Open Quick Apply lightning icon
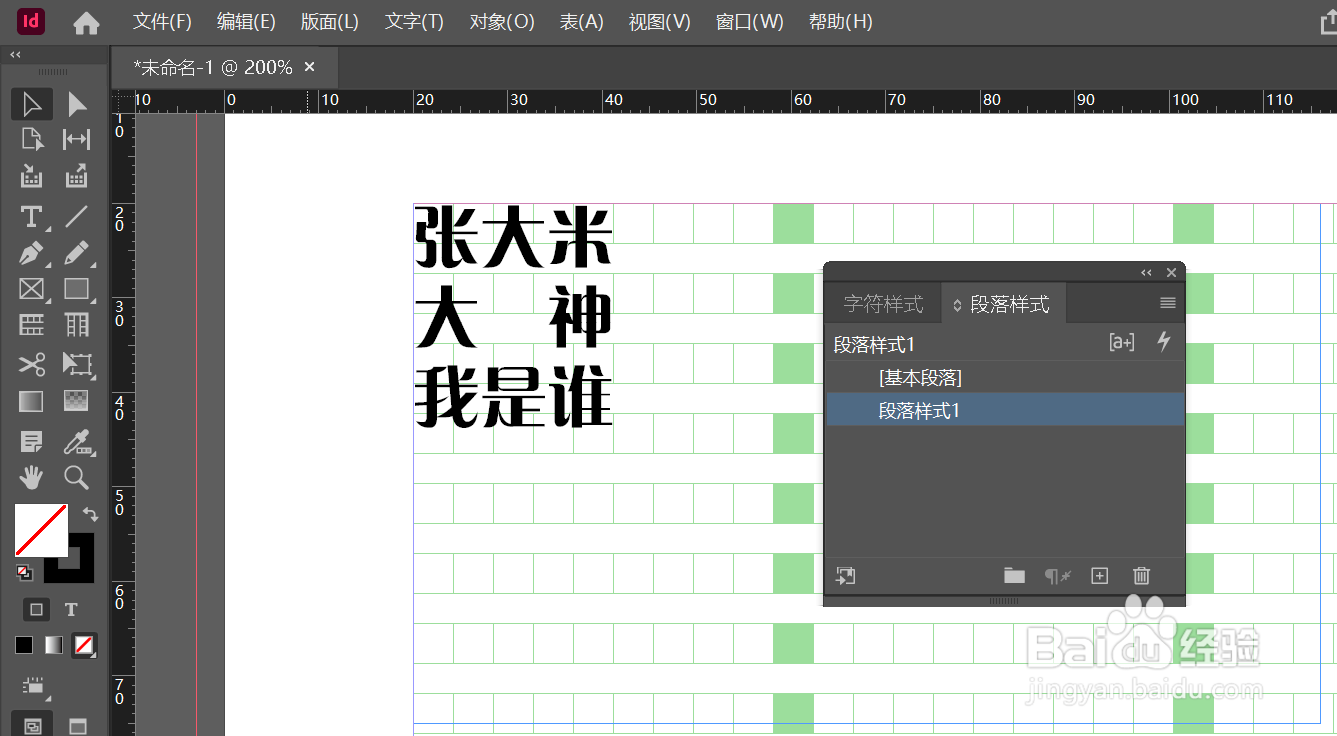Screen dimensions: 1337x736 point(1163,342)
